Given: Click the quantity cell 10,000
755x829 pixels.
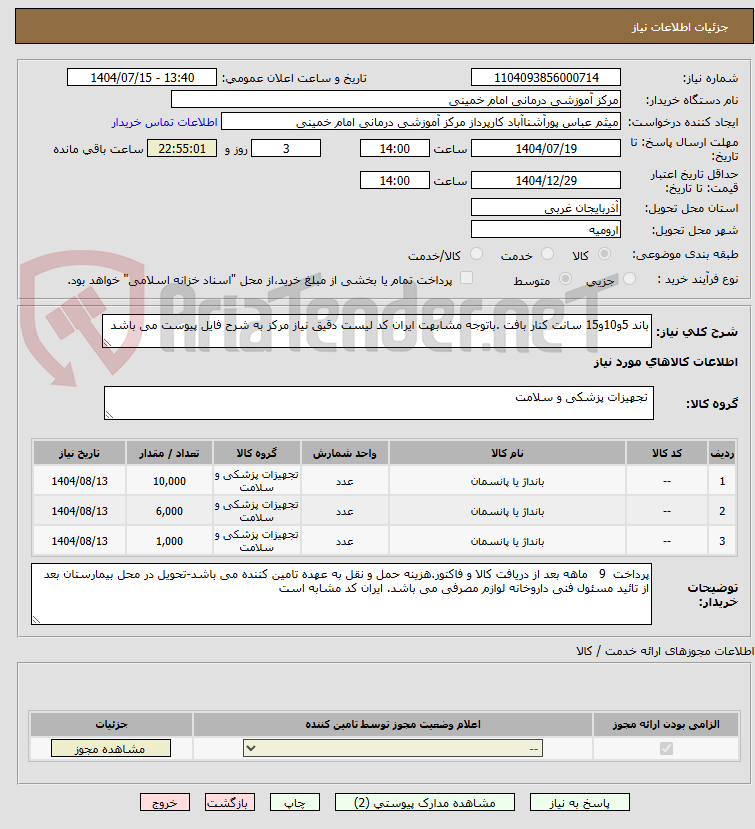Looking at the screenshot, I should (x=169, y=481).
